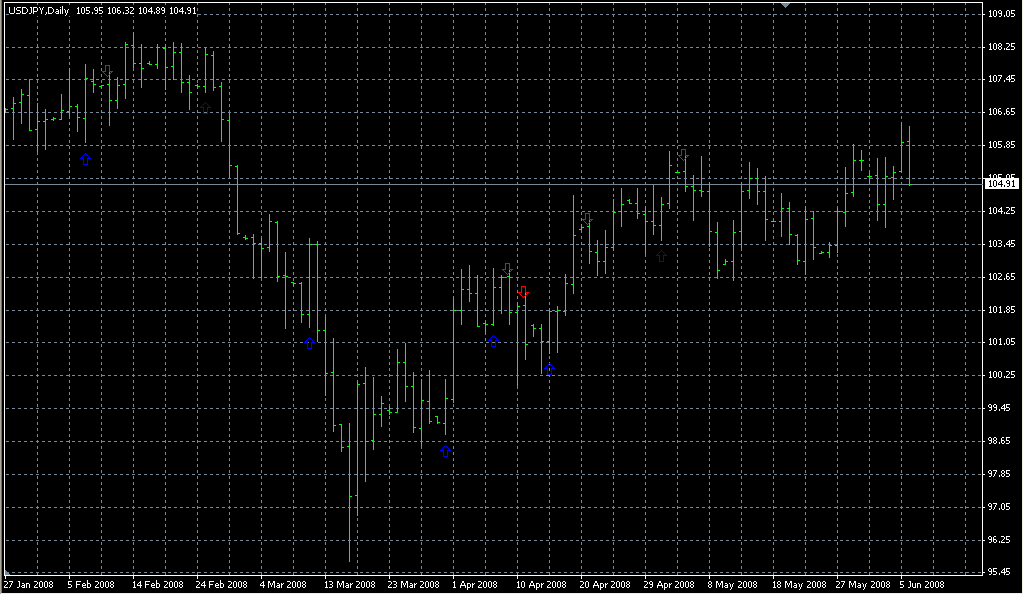Click the 95.45 label on the price axis

click(1001, 572)
